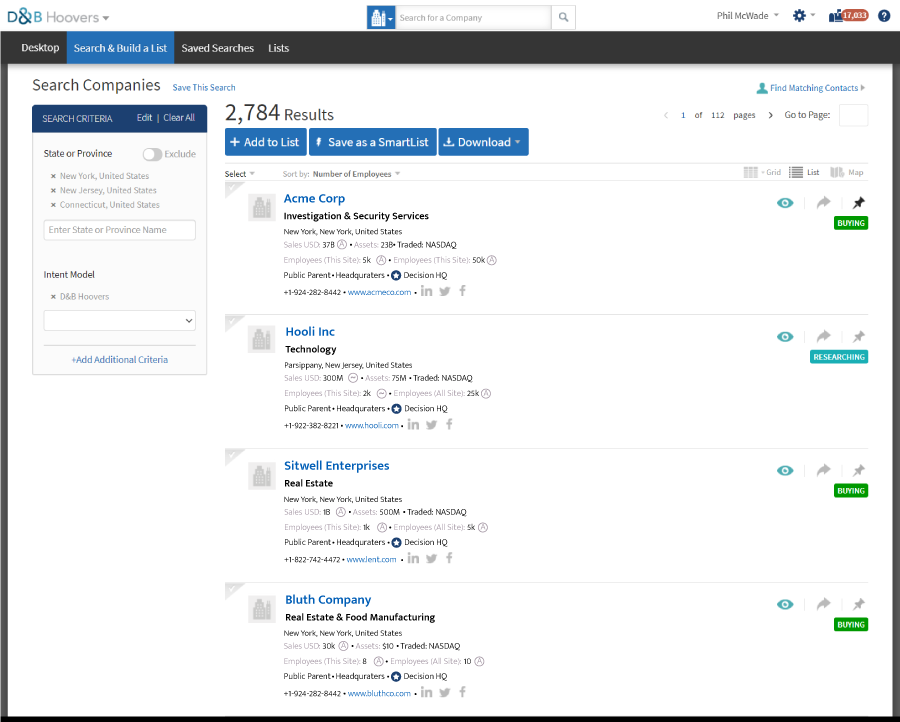
Task: Select the Hooli Inc result checkbox
Action: tap(232, 321)
